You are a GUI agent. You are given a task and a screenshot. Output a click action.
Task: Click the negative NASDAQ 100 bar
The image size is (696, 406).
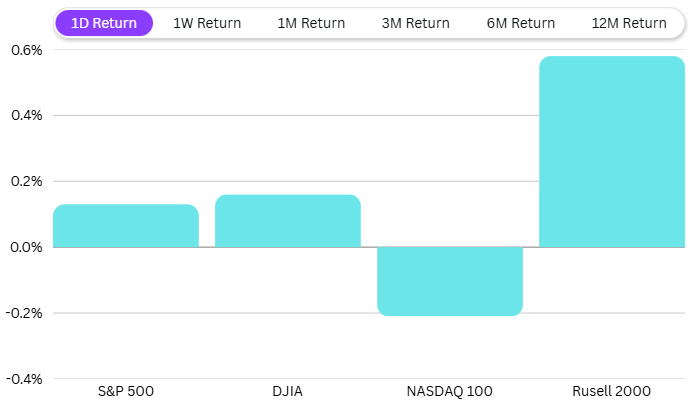[x=450, y=281]
